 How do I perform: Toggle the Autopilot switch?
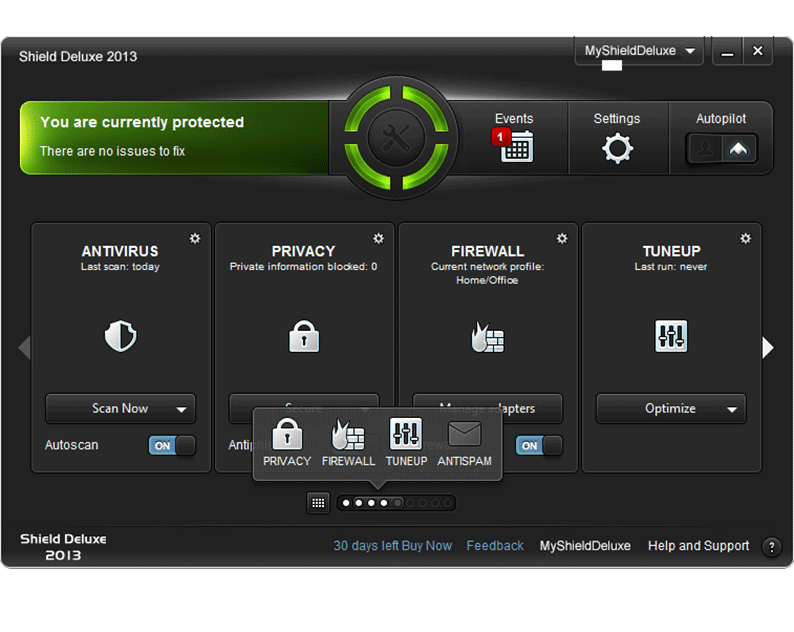coord(721,149)
